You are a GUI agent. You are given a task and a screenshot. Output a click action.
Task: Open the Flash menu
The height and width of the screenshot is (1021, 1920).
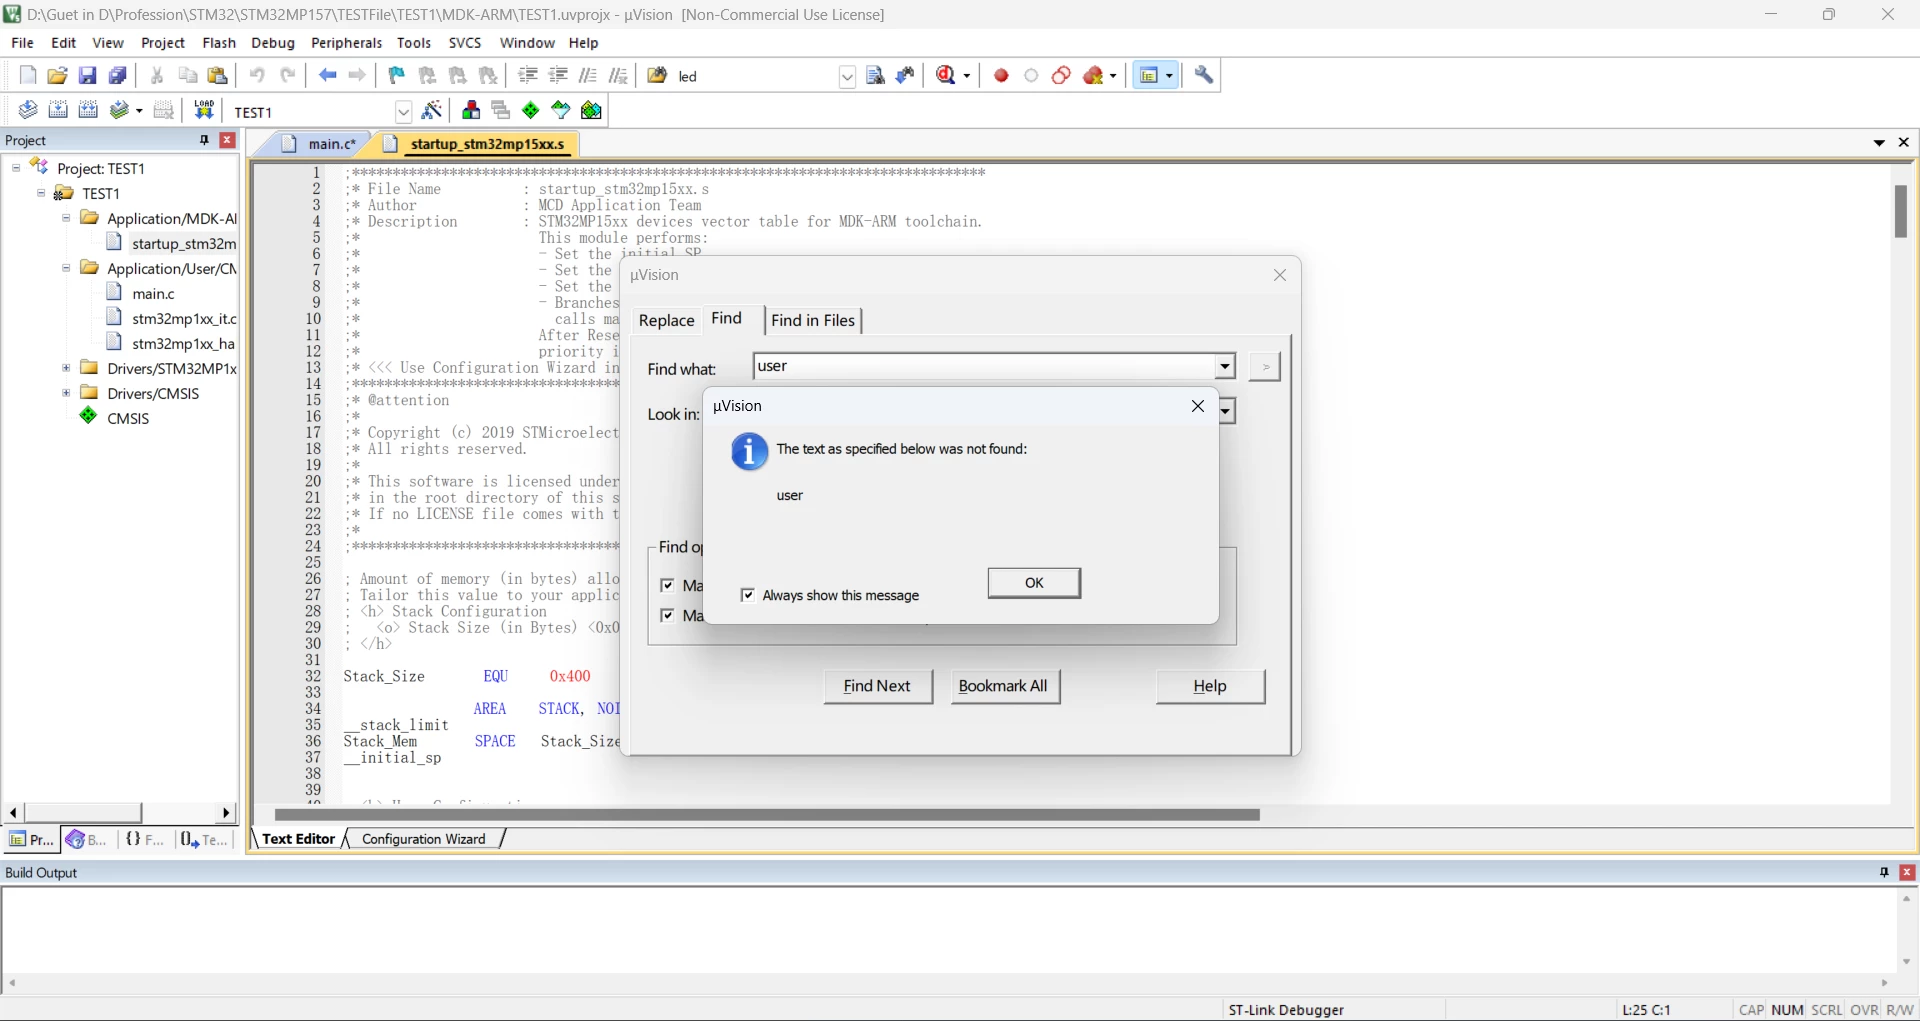[x=219, y=43]
